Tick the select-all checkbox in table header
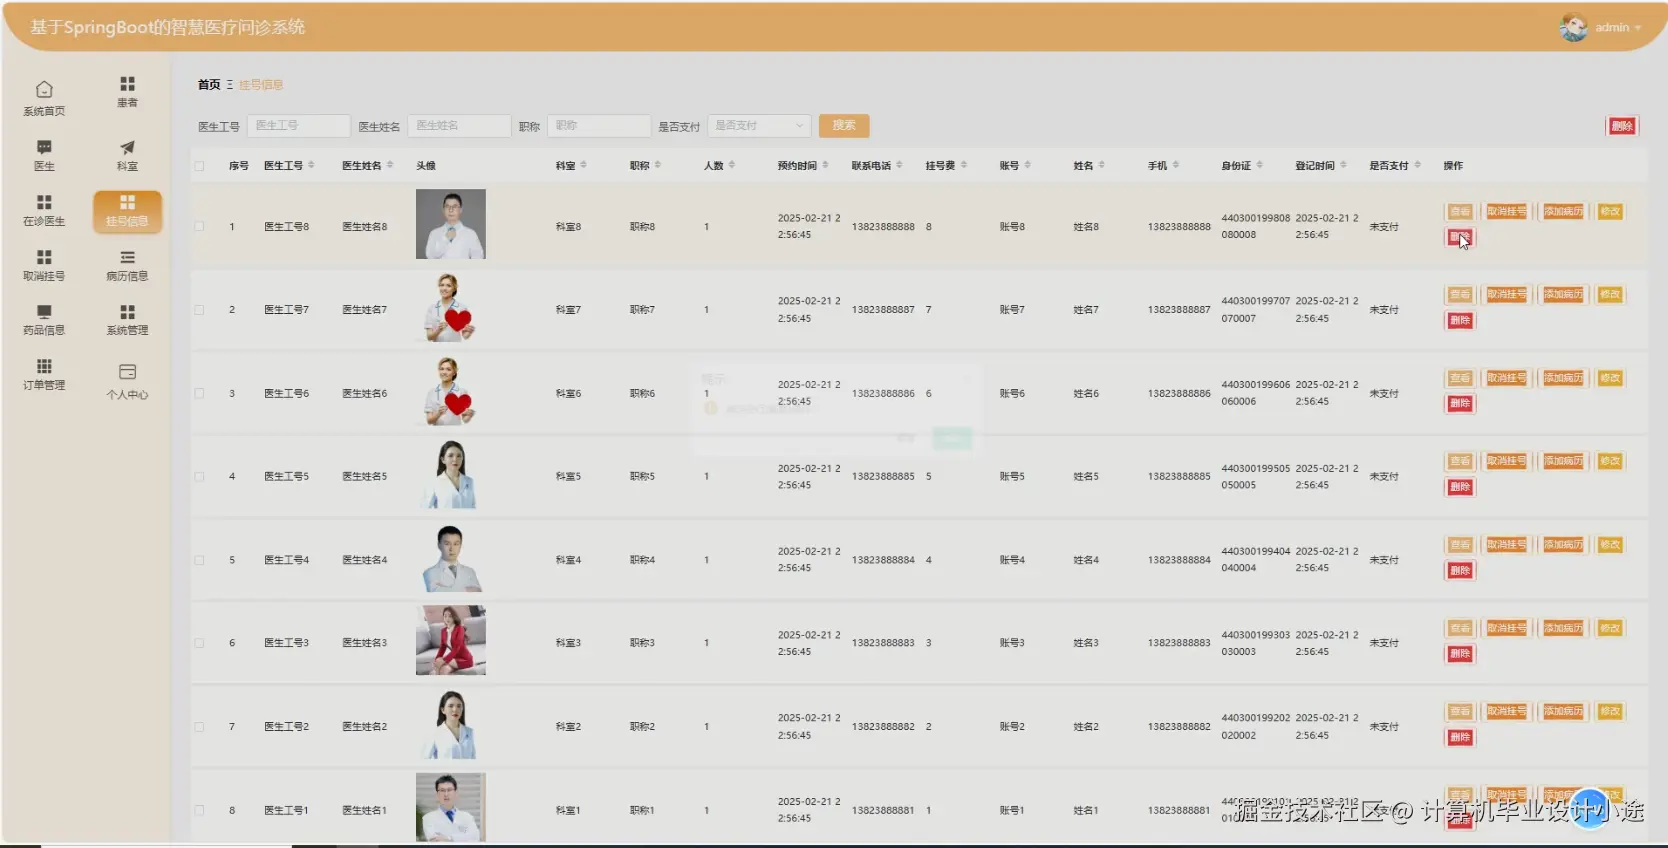 (199, 166)
